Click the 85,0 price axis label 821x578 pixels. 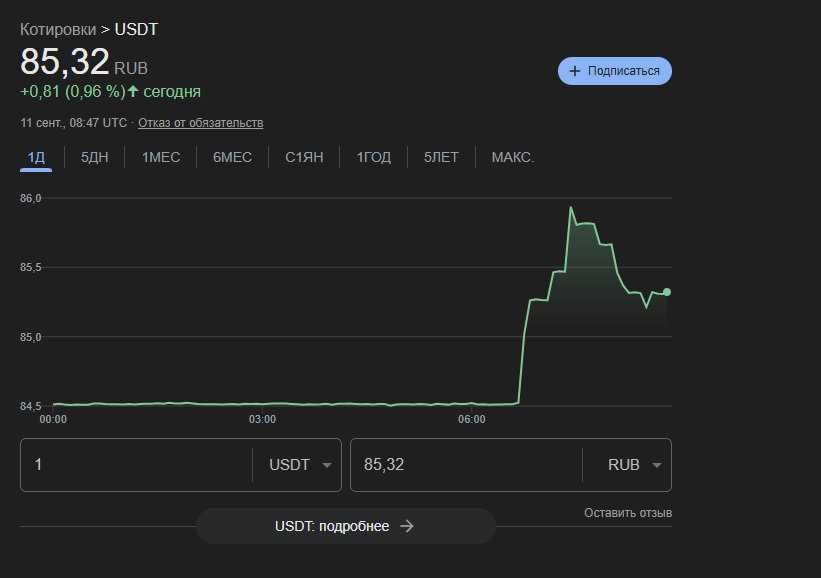[x=30, y=337]
